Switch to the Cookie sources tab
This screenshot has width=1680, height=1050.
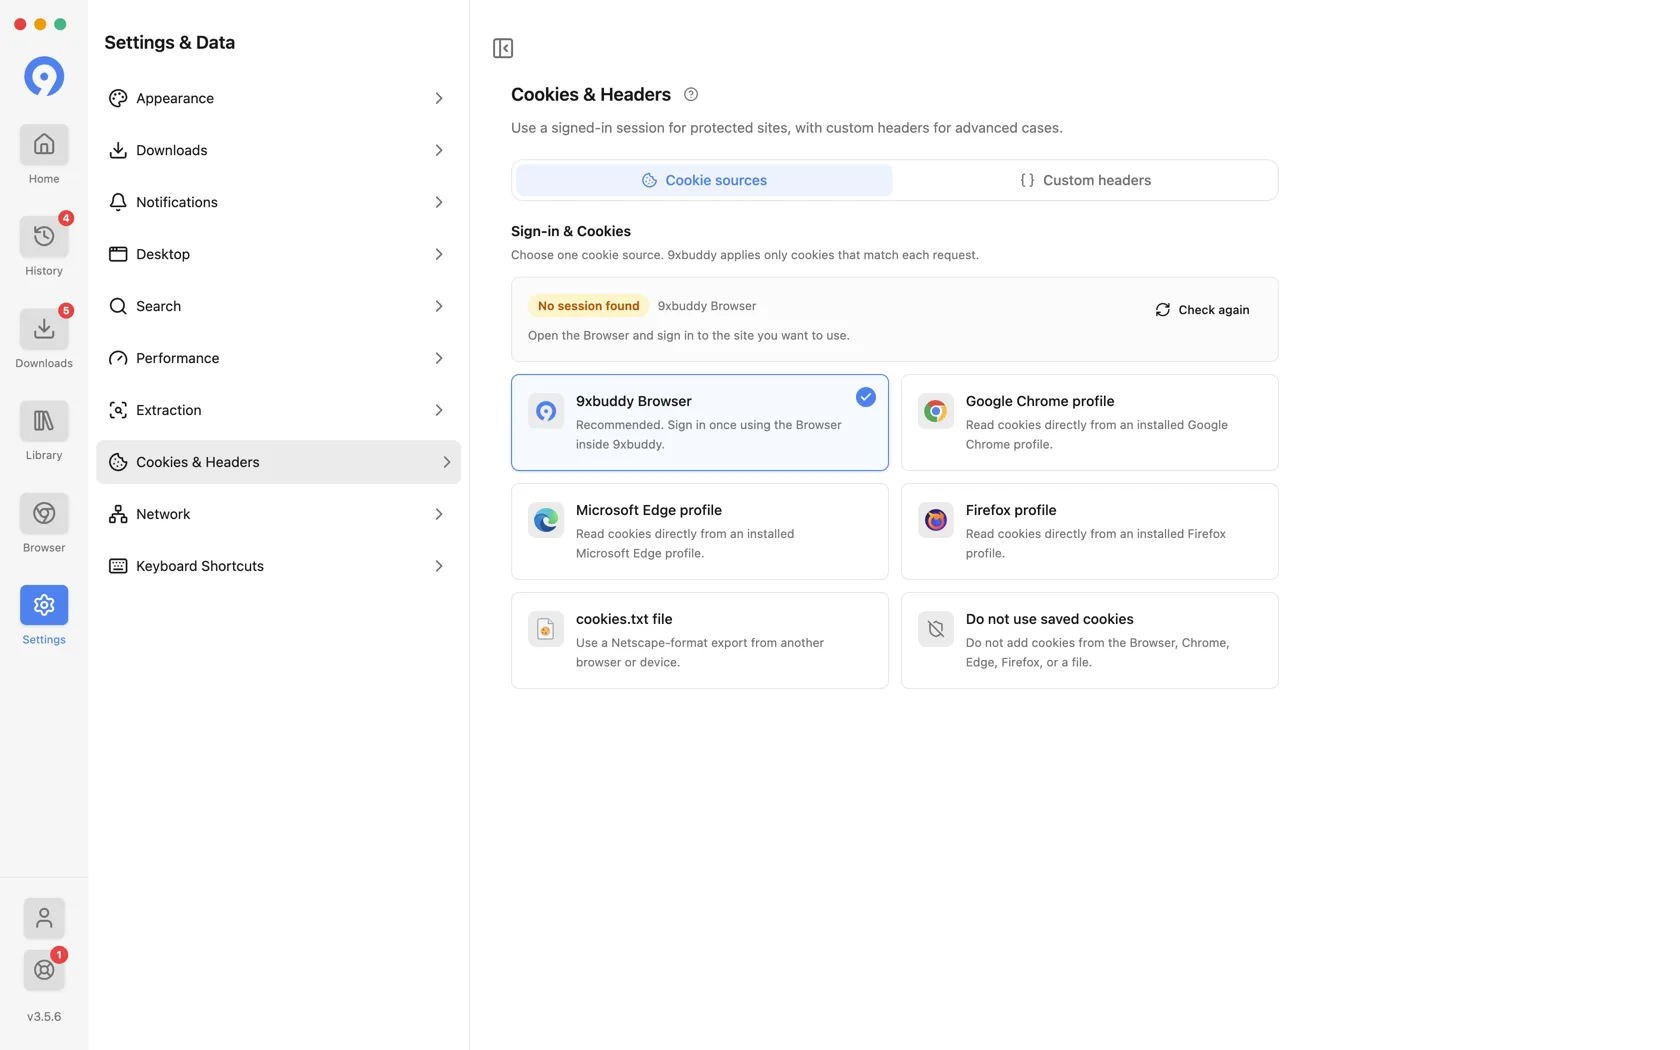tap(704, 180)
